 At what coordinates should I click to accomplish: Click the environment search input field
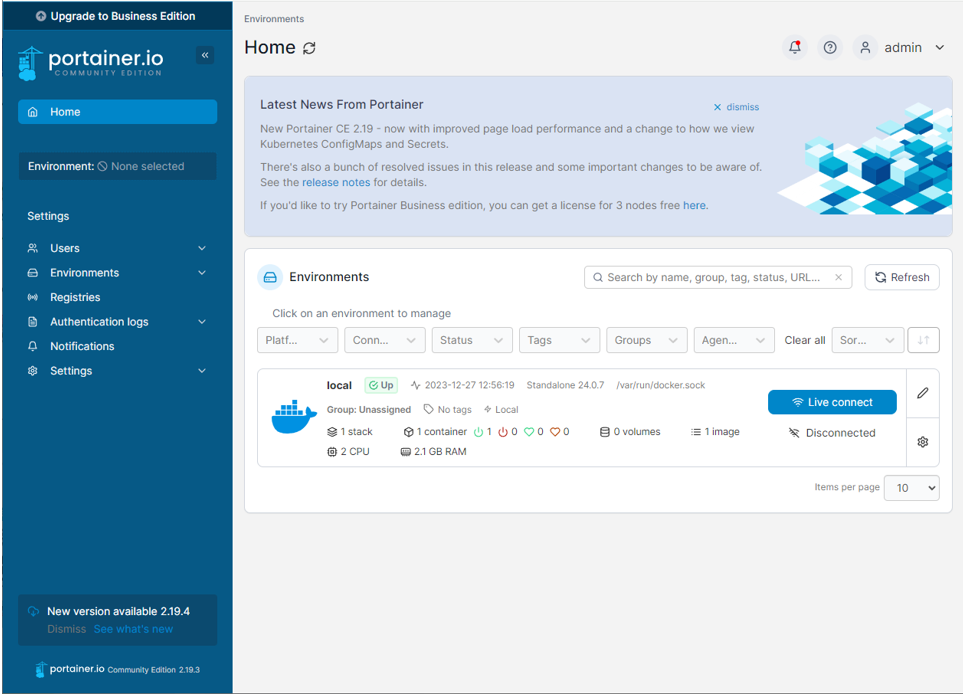pos(715,277)
